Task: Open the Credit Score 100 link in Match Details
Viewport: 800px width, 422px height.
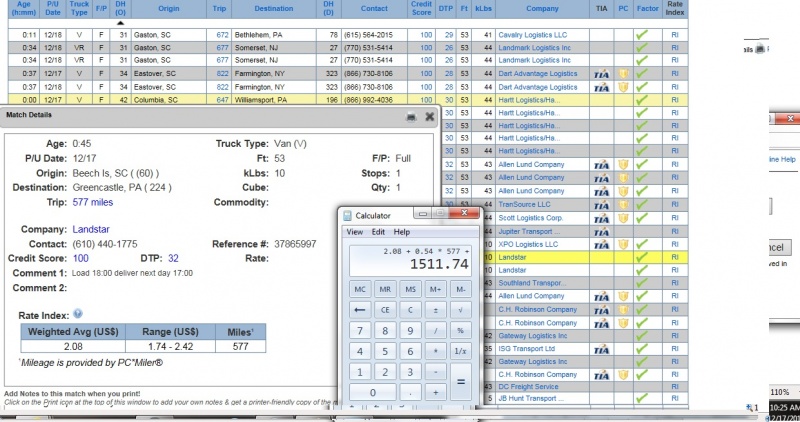Action: coord(81,258)
